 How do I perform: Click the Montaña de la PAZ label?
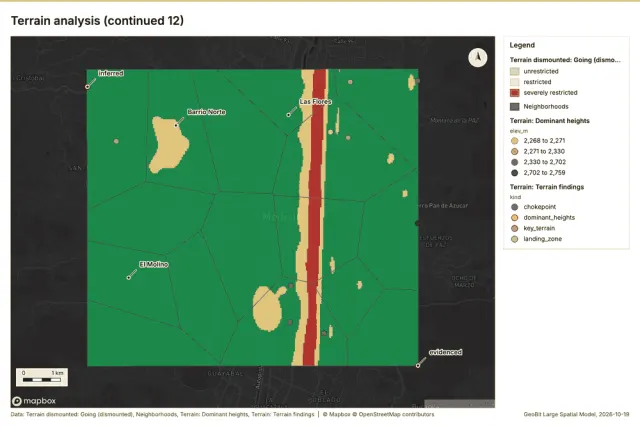(x=455, y=120)
